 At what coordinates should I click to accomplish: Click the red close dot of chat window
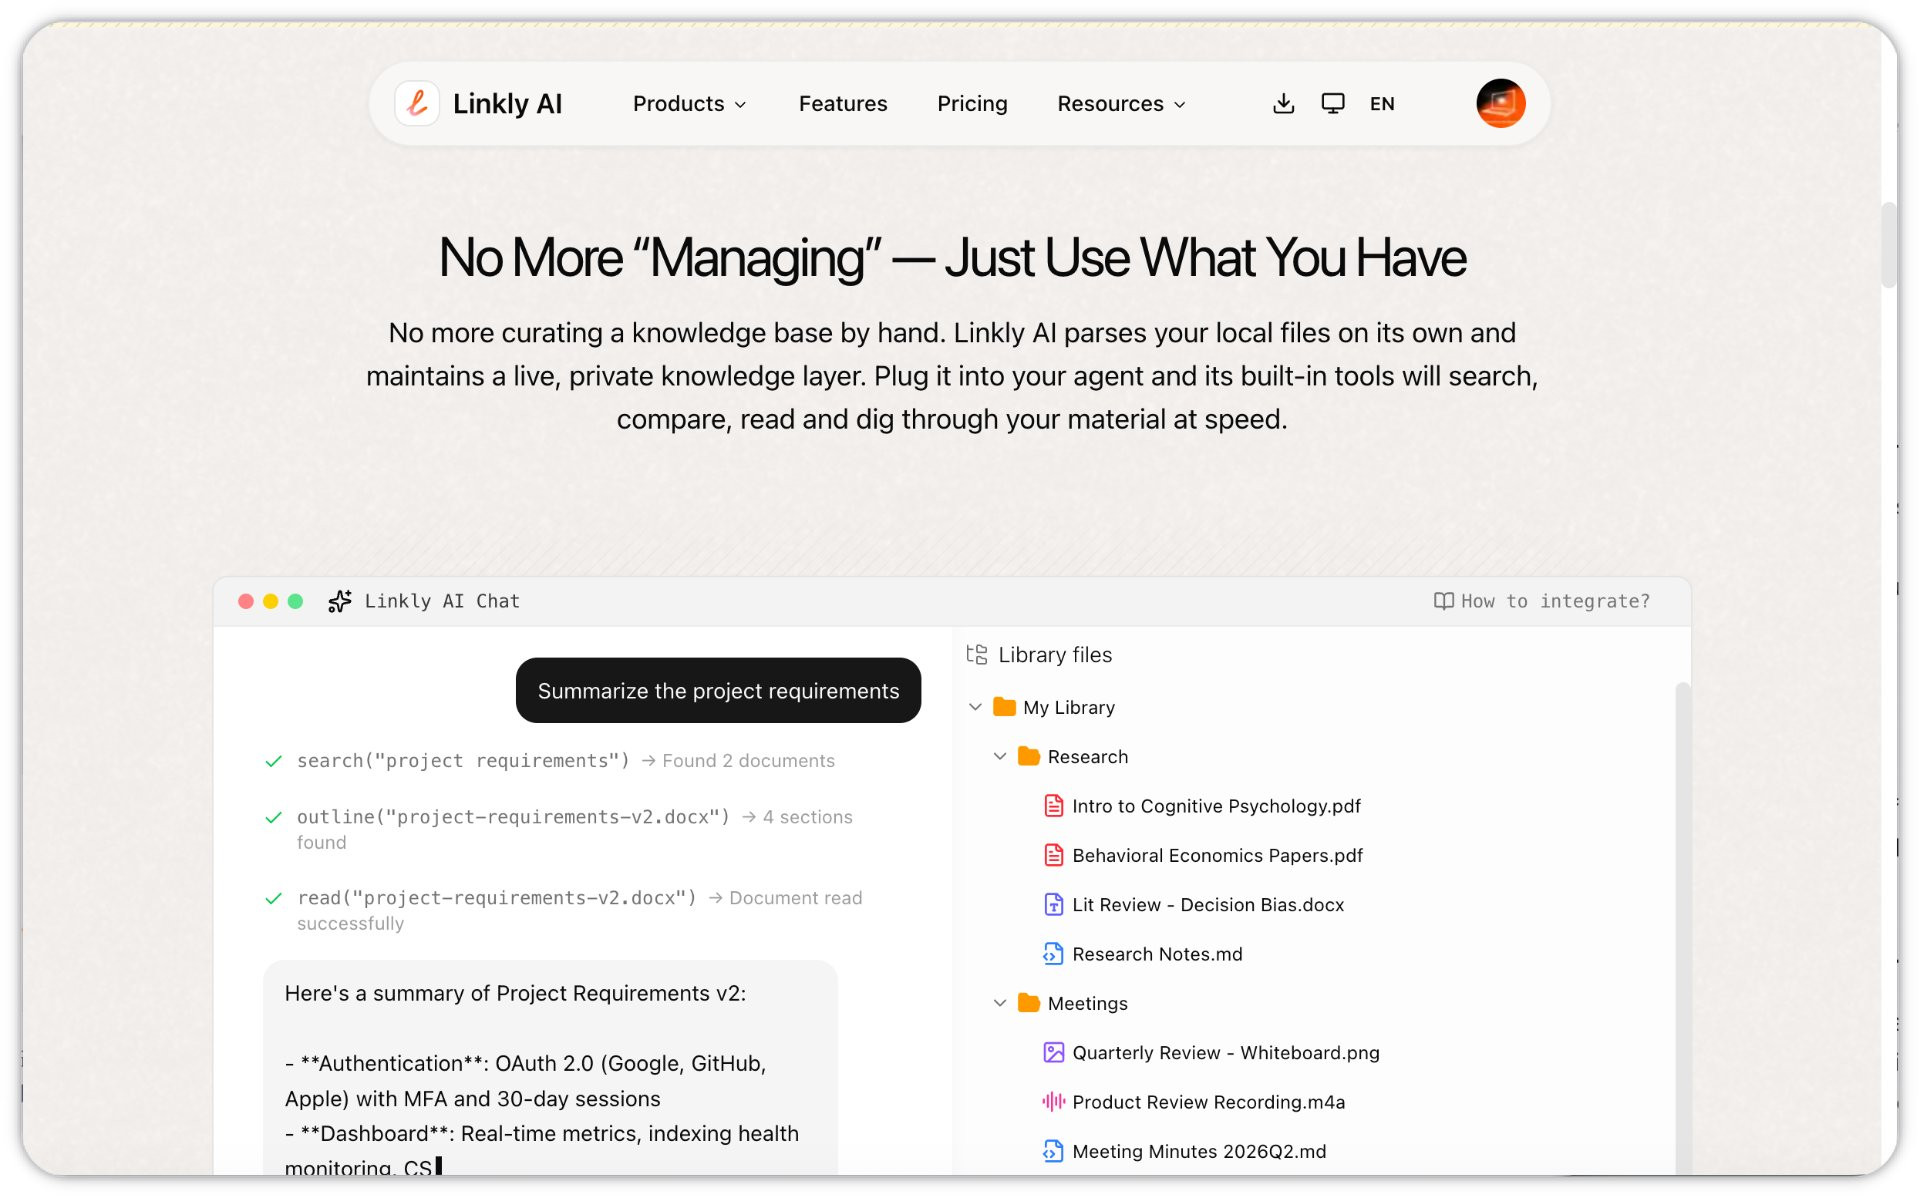(245, 601)
